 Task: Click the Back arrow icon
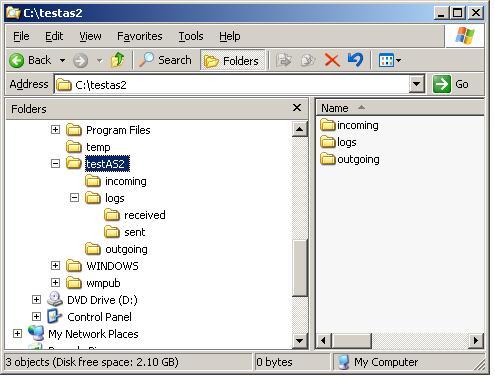click(x=16, y=61)
